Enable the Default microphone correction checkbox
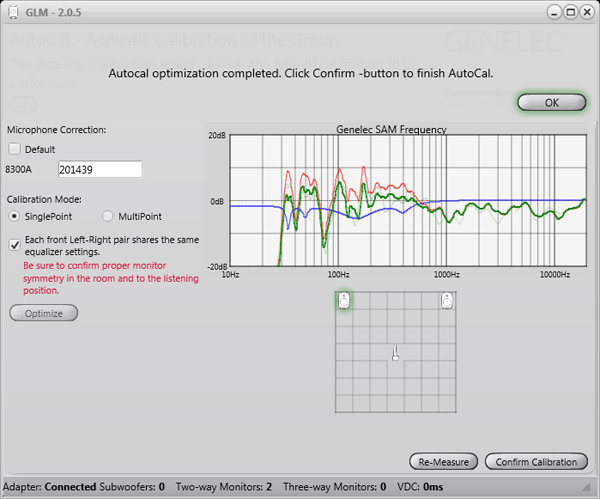The image size is (600, 499). pyautogui.click(x=15, y=149)
